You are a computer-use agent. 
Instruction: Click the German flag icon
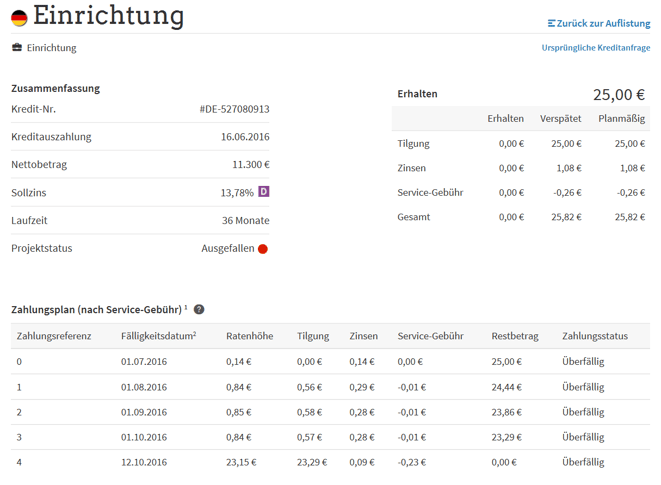click(x=19, y=18)
